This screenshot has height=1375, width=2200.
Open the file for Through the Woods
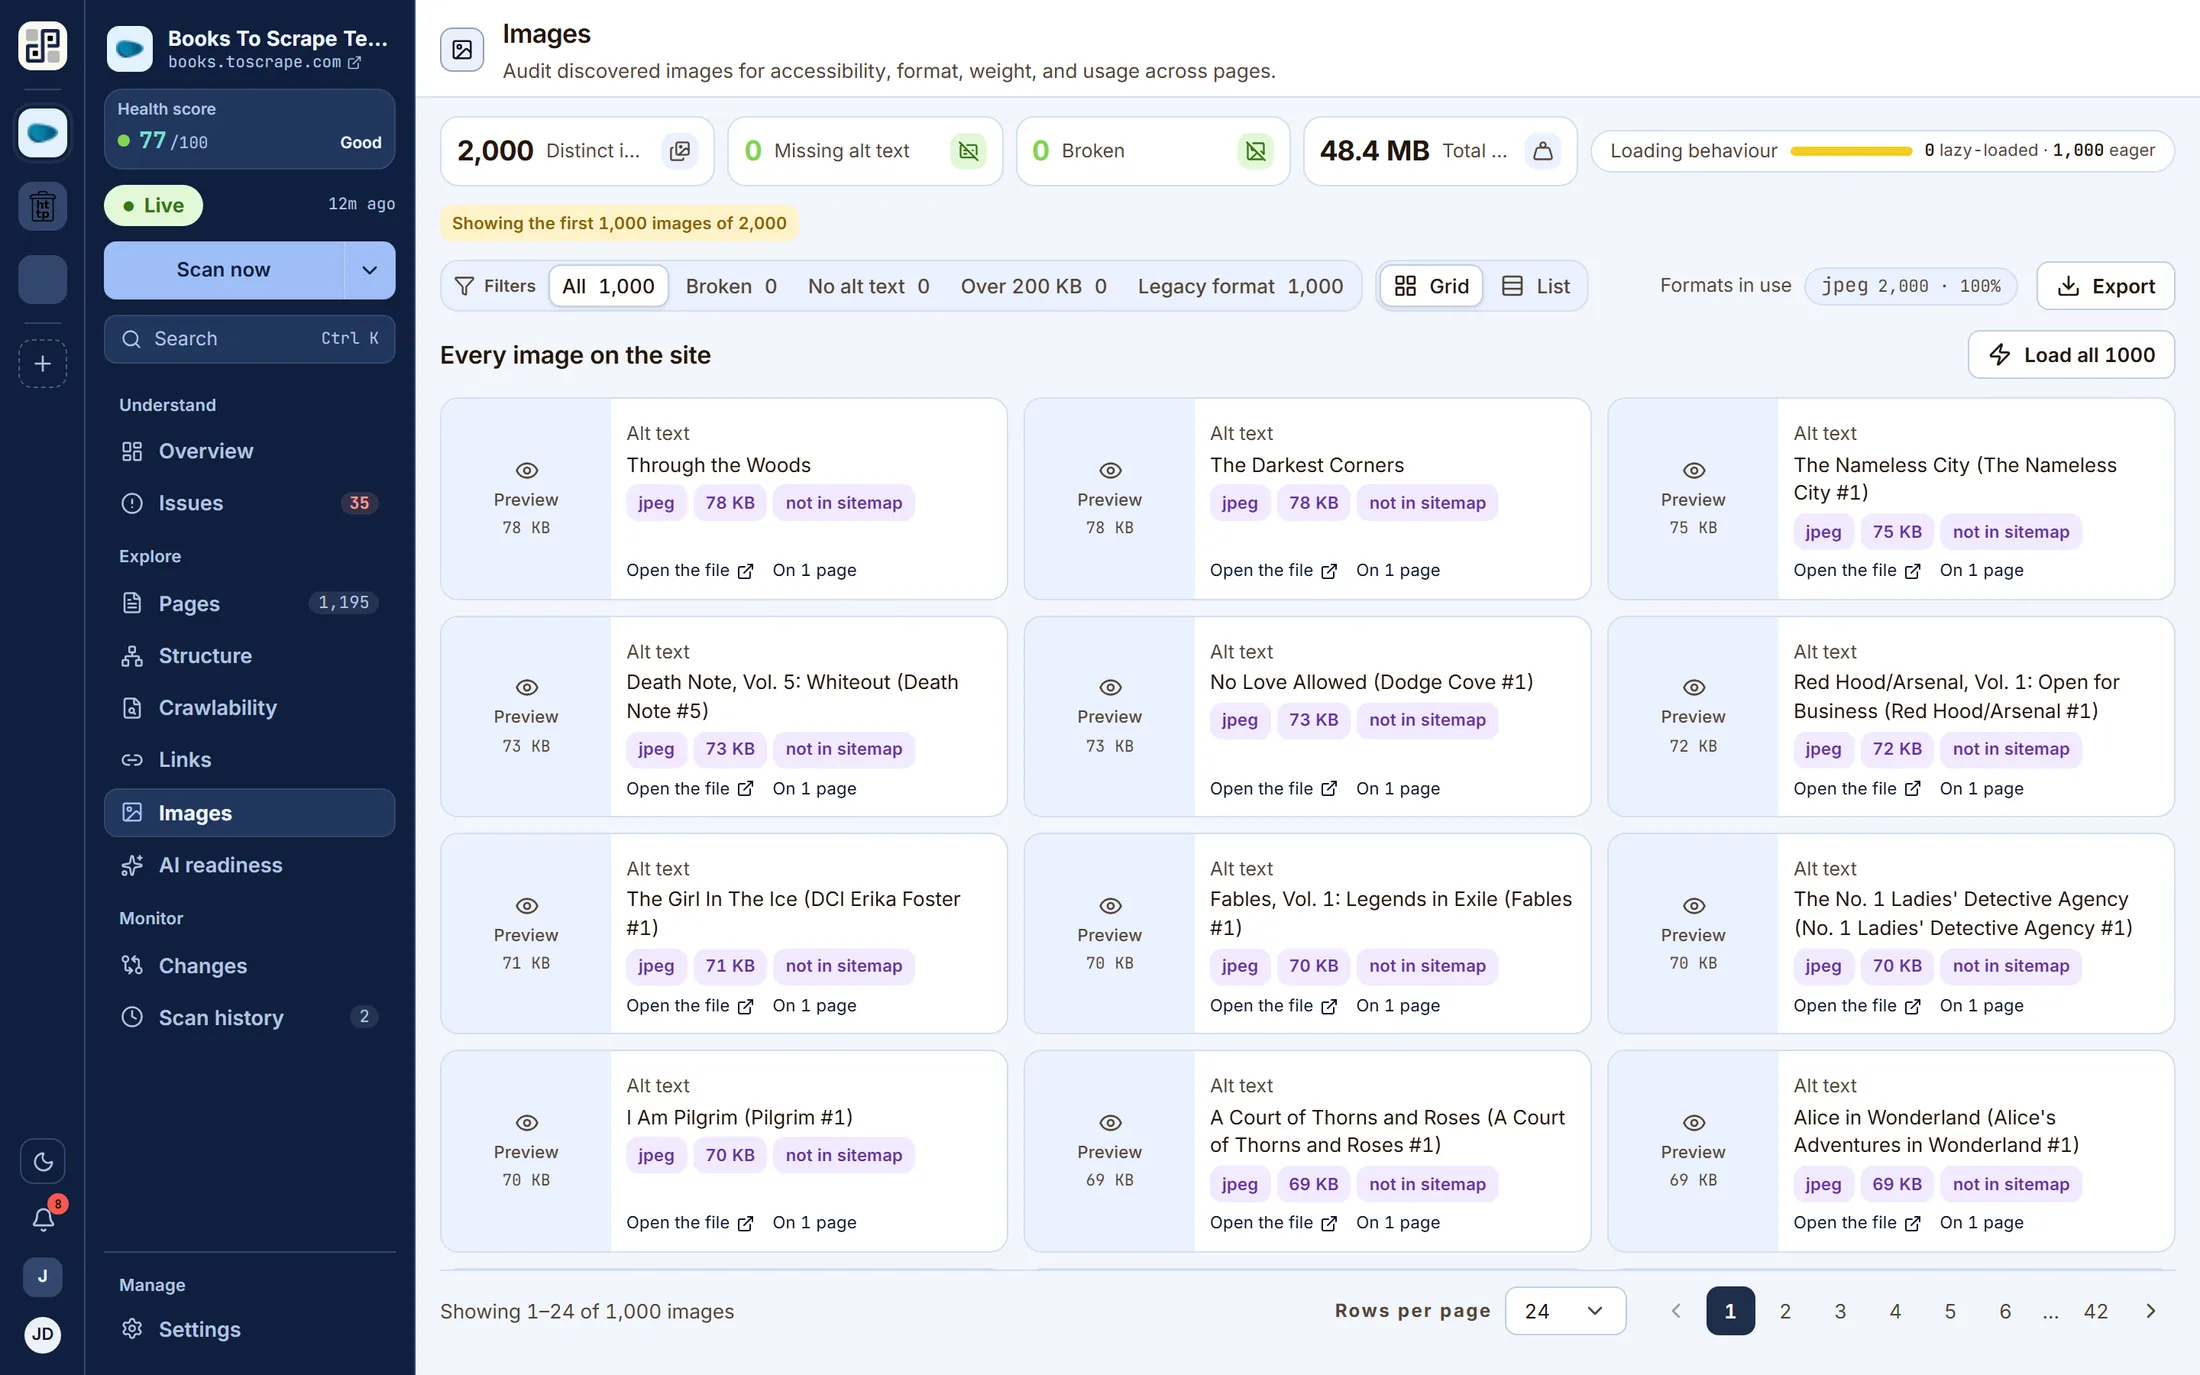click(x=690, y=570)
